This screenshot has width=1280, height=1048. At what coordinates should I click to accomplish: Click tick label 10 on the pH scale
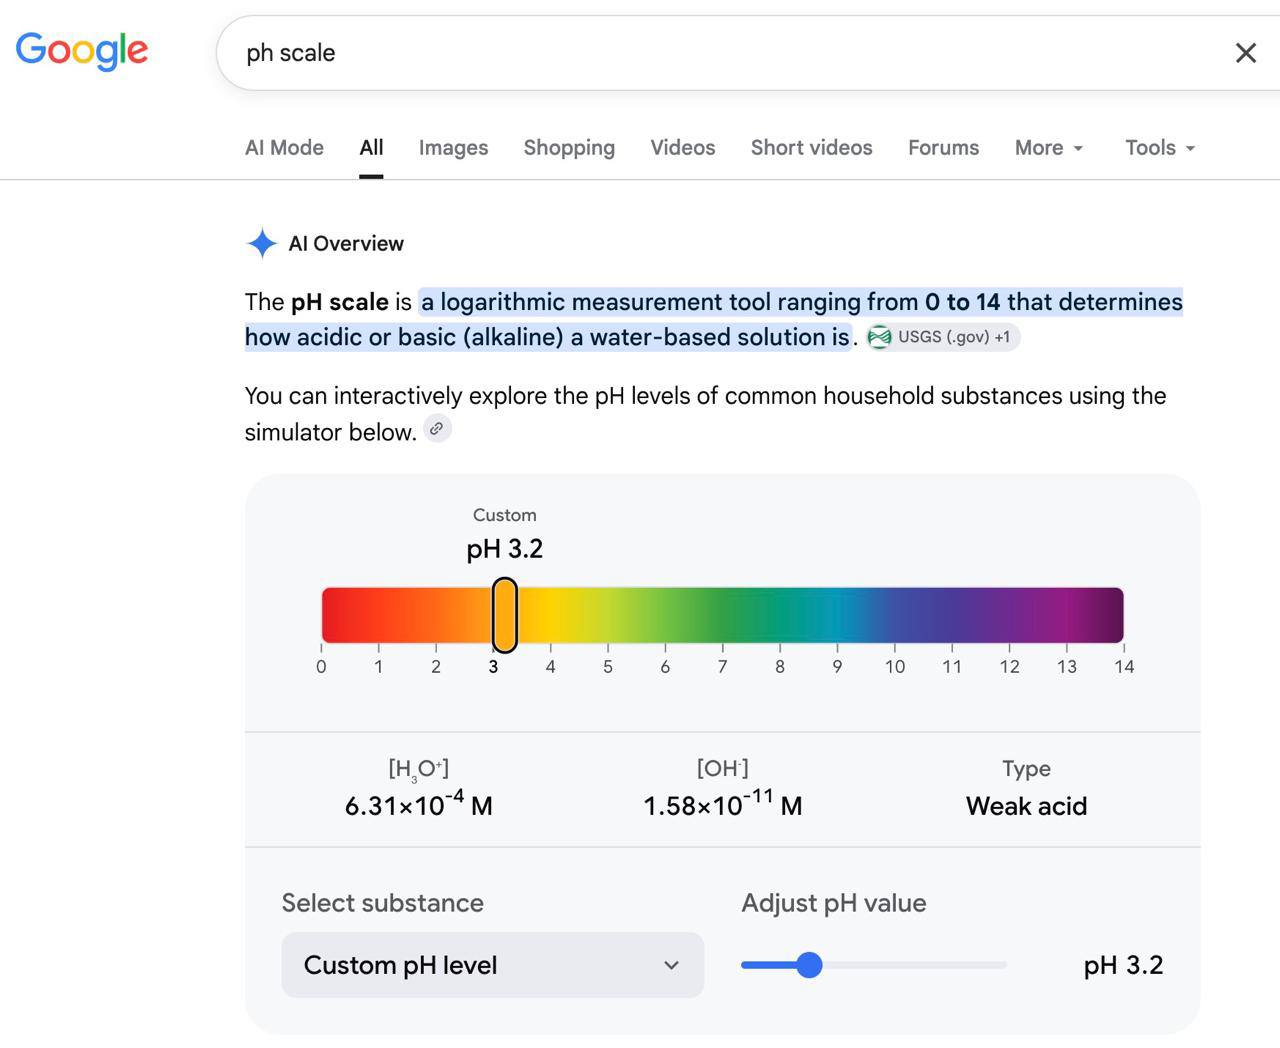[895, 667]
